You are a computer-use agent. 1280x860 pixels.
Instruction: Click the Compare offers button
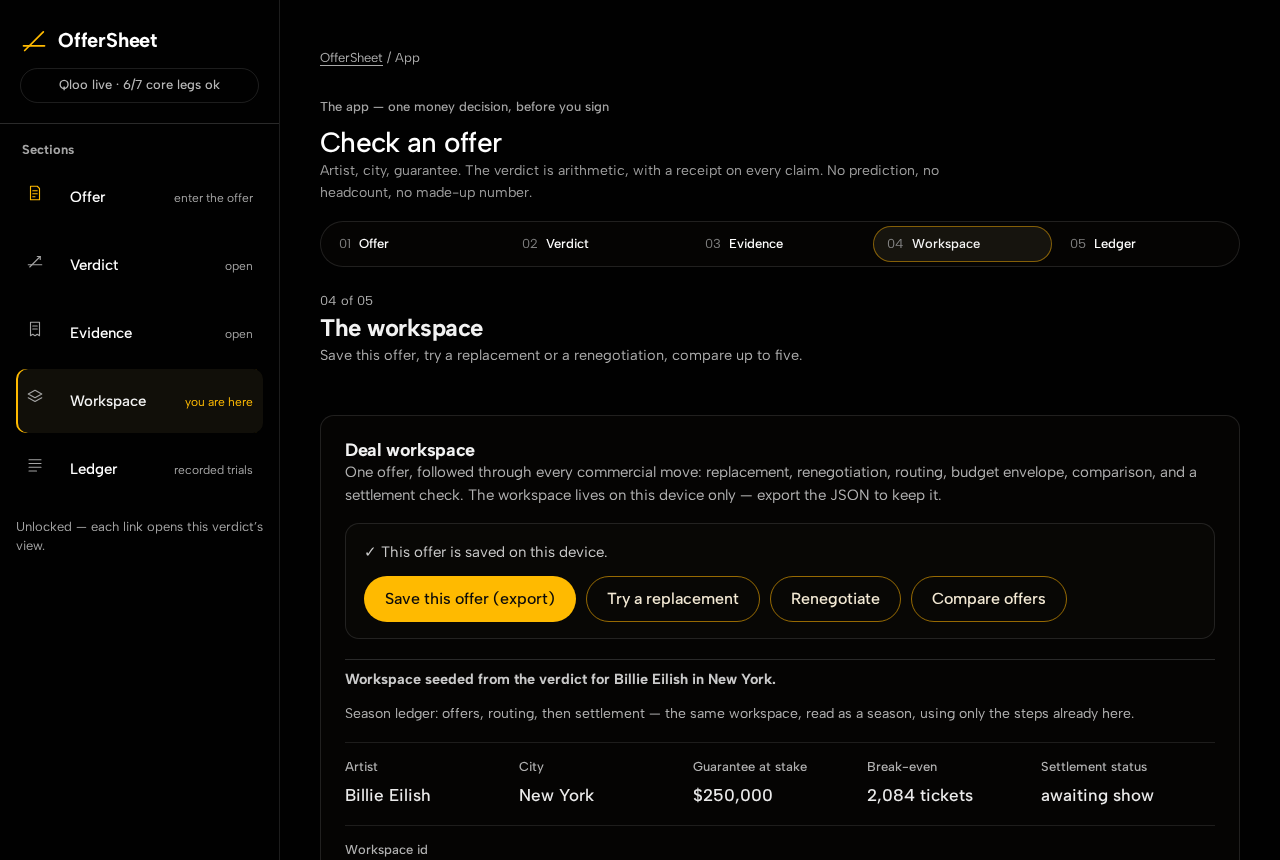989,599
